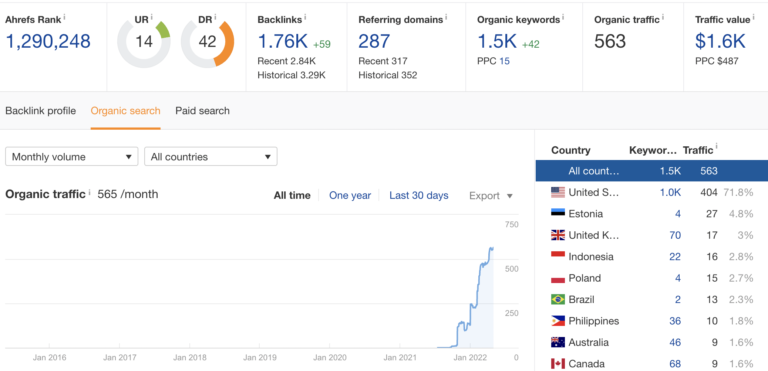
Task: Click the Australia flag icon
Action: (558, 342)
